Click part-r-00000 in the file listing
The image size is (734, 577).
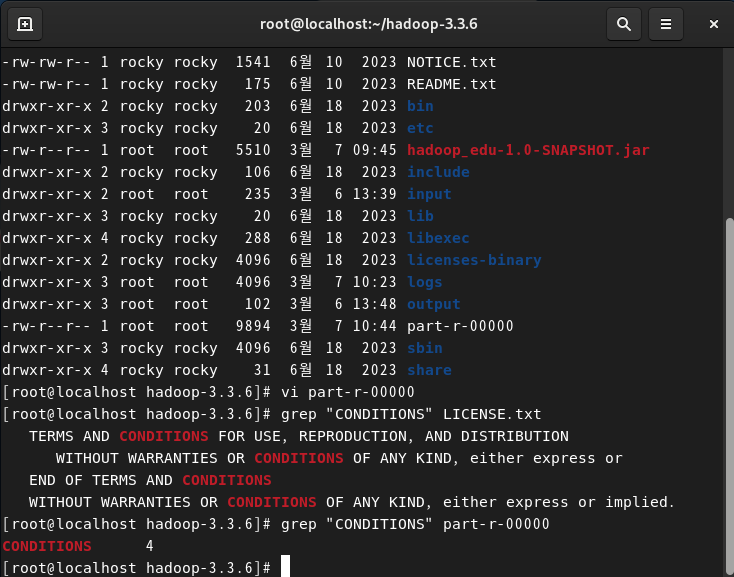click(460, 326)
